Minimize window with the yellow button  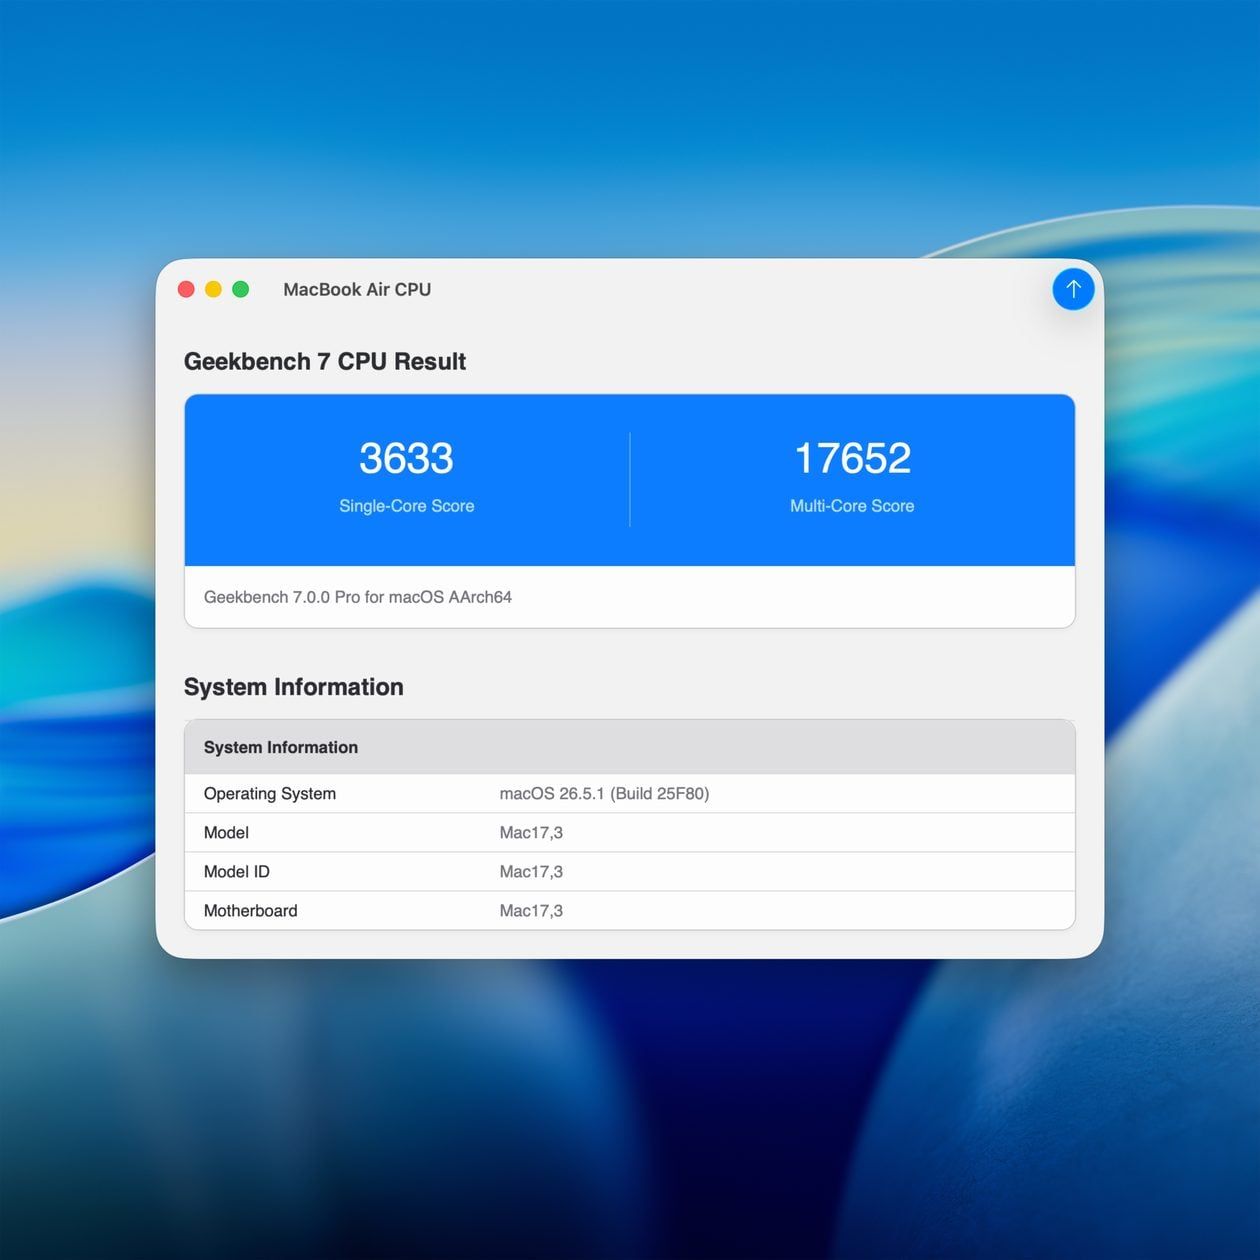(x=213, y=289)
